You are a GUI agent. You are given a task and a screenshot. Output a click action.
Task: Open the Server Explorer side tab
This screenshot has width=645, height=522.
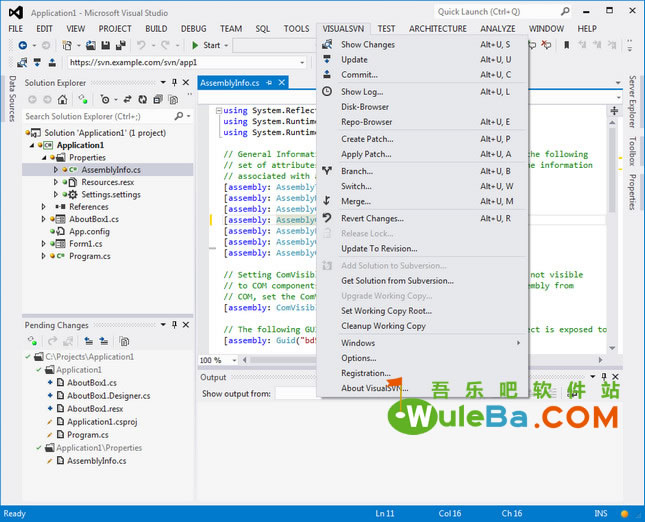(632, 101)
